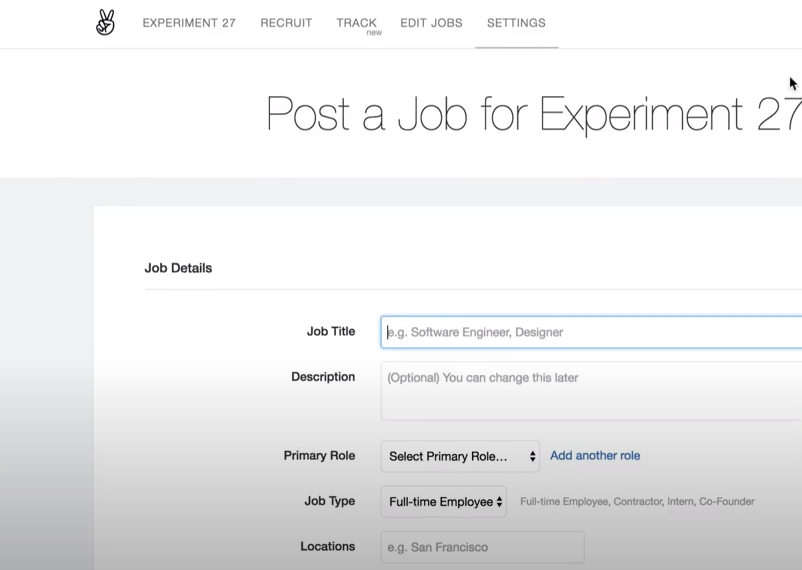Image resolution: width=802 pixels, height=570 pixels.
Task: Go to the Recruit tab
Action: [x=286, y=23]
